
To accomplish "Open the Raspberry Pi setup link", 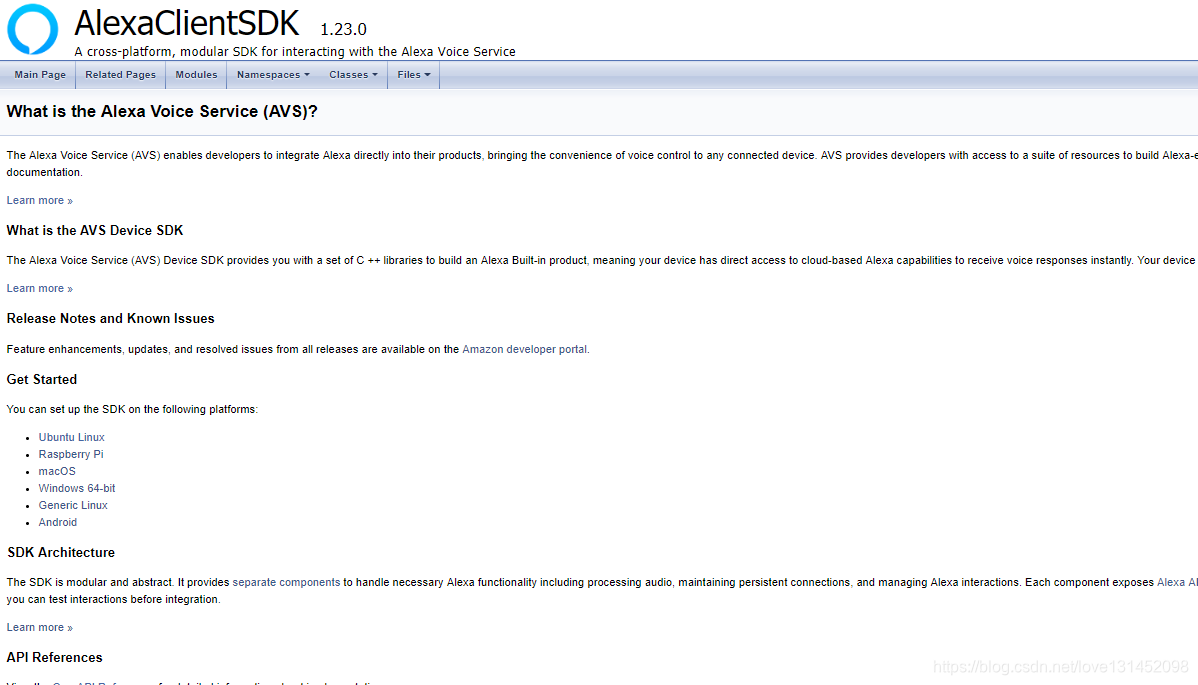I will click(x=71, y=454).
